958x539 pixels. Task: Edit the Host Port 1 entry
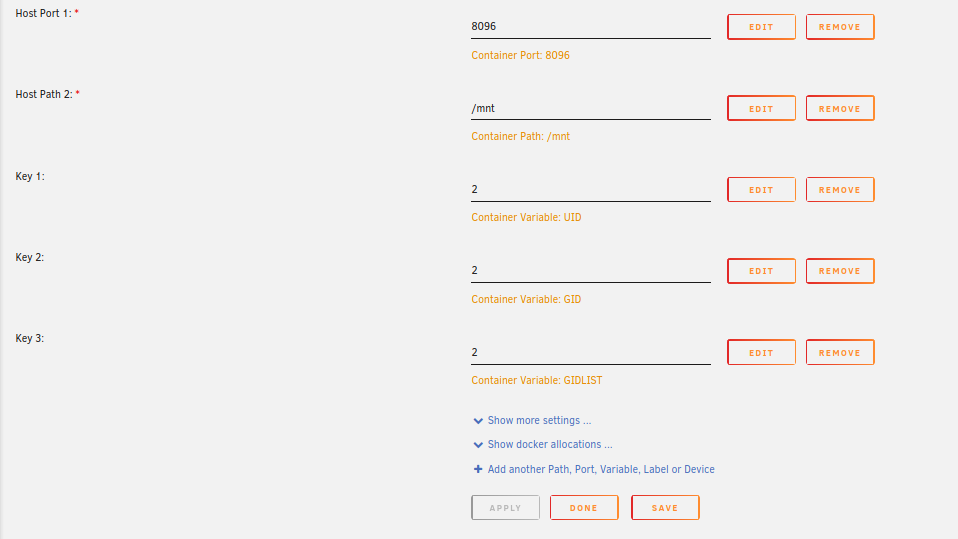(761, 27)
